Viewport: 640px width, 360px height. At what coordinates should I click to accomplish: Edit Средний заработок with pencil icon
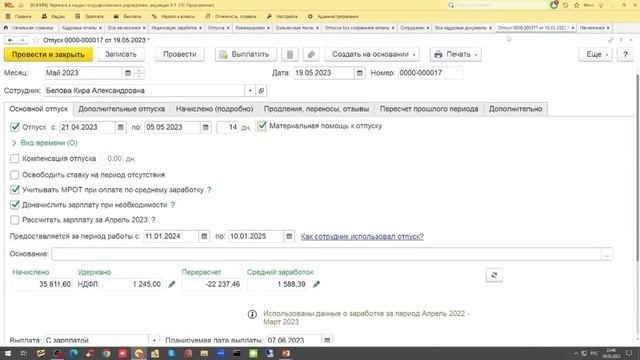coord(316,284)
